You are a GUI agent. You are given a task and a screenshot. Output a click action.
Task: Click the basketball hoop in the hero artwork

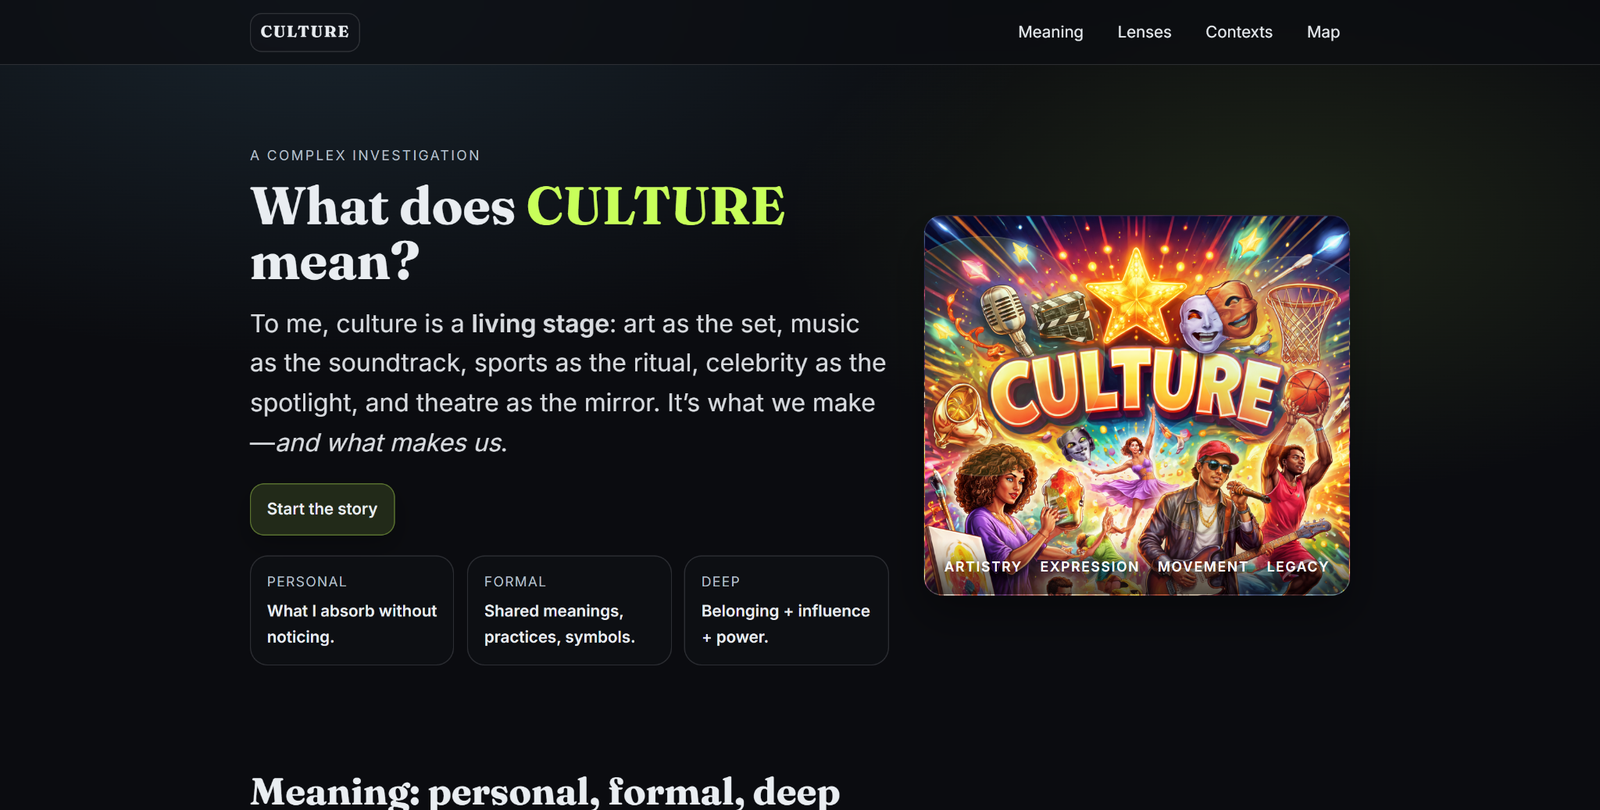tap(1304, 320)
